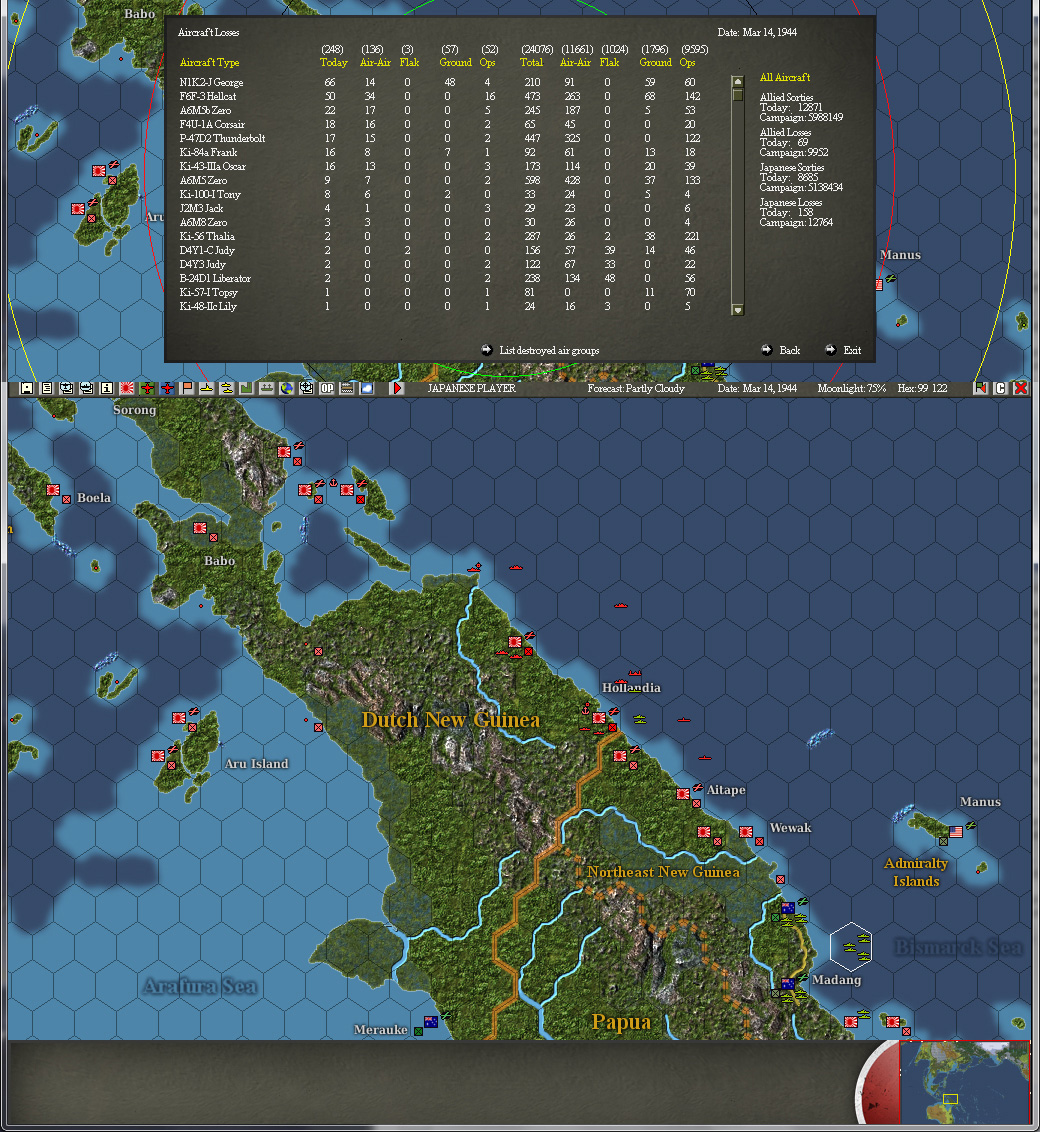The width and height of the screenshot is (1040, 1132).
Task: Click the globe toolbar icon
Action: (x=287, y=388)
